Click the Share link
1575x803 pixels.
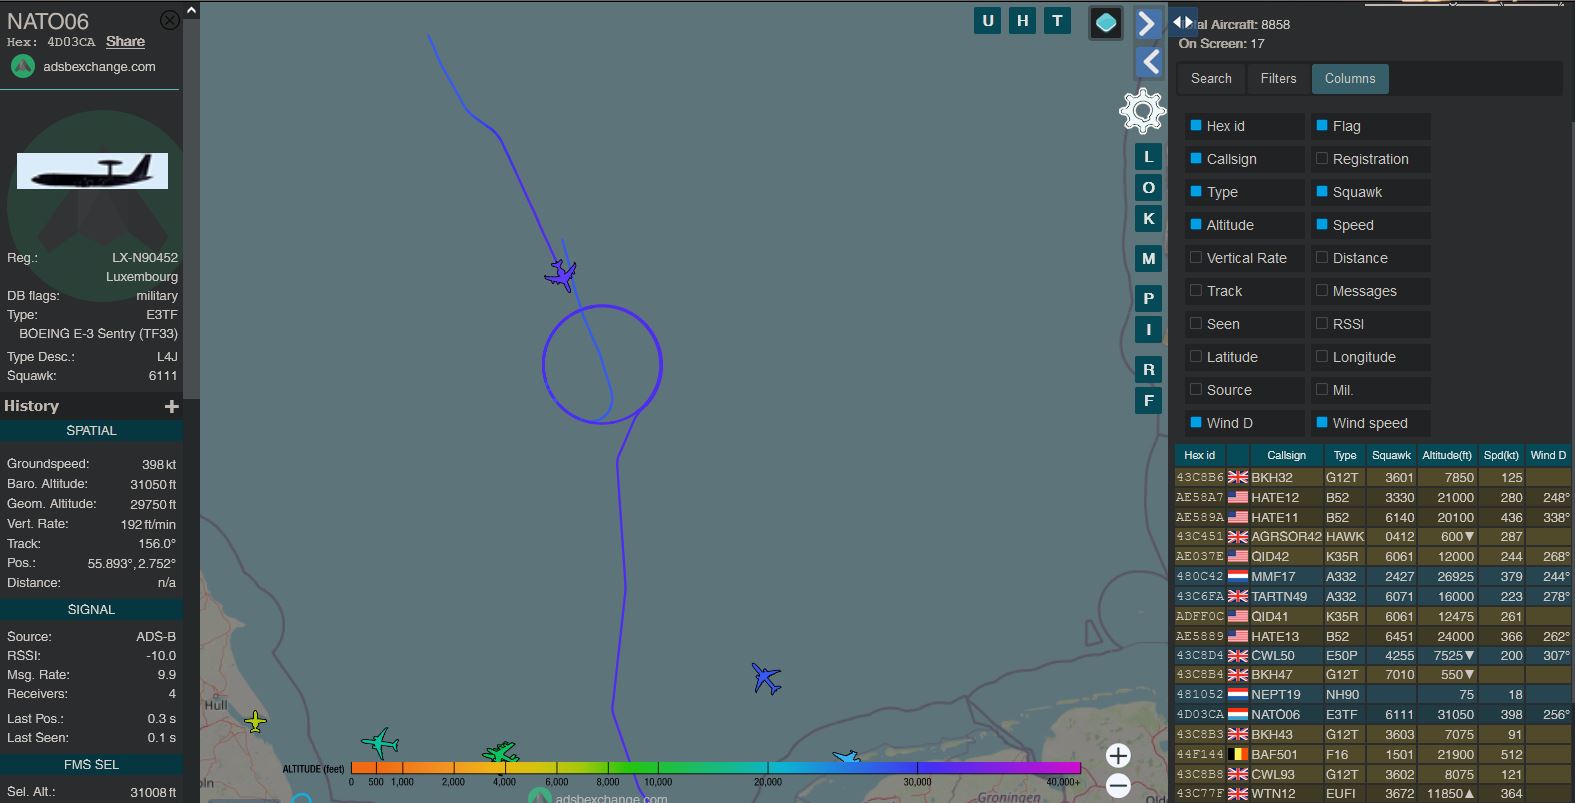(x=125, y=42)
